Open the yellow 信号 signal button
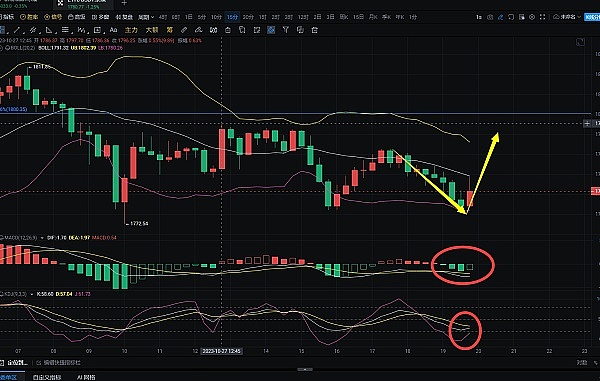The image size is (600, 381). pyautogui.click(x=53, y=17)
